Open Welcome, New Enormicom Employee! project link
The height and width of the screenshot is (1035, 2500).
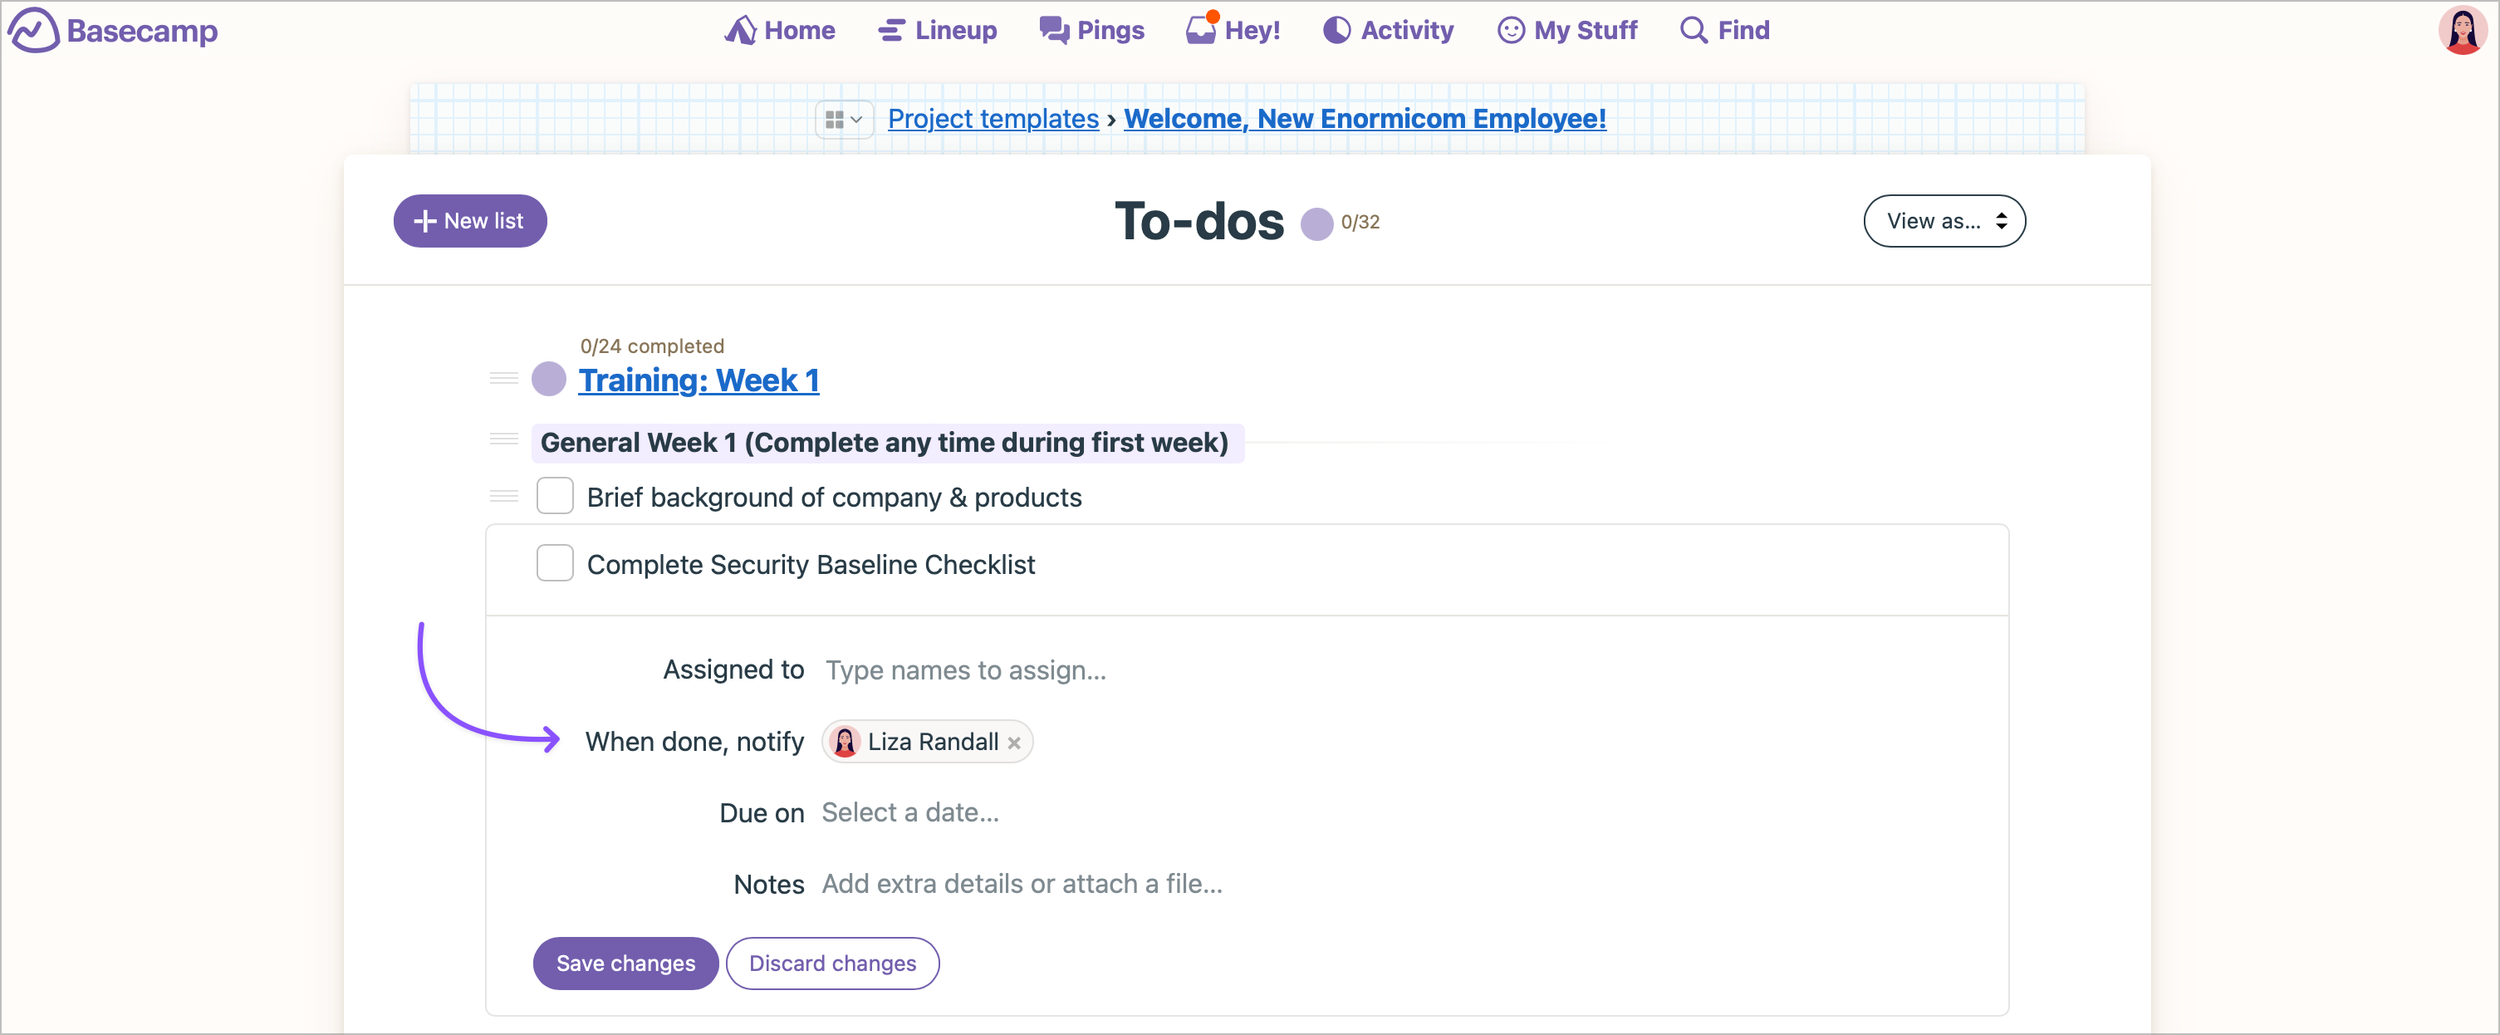point(1365,119)
